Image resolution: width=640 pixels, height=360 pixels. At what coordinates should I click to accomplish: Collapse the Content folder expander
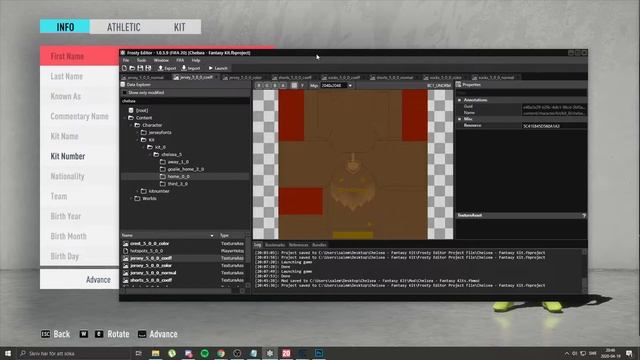(x=125, y=118)
